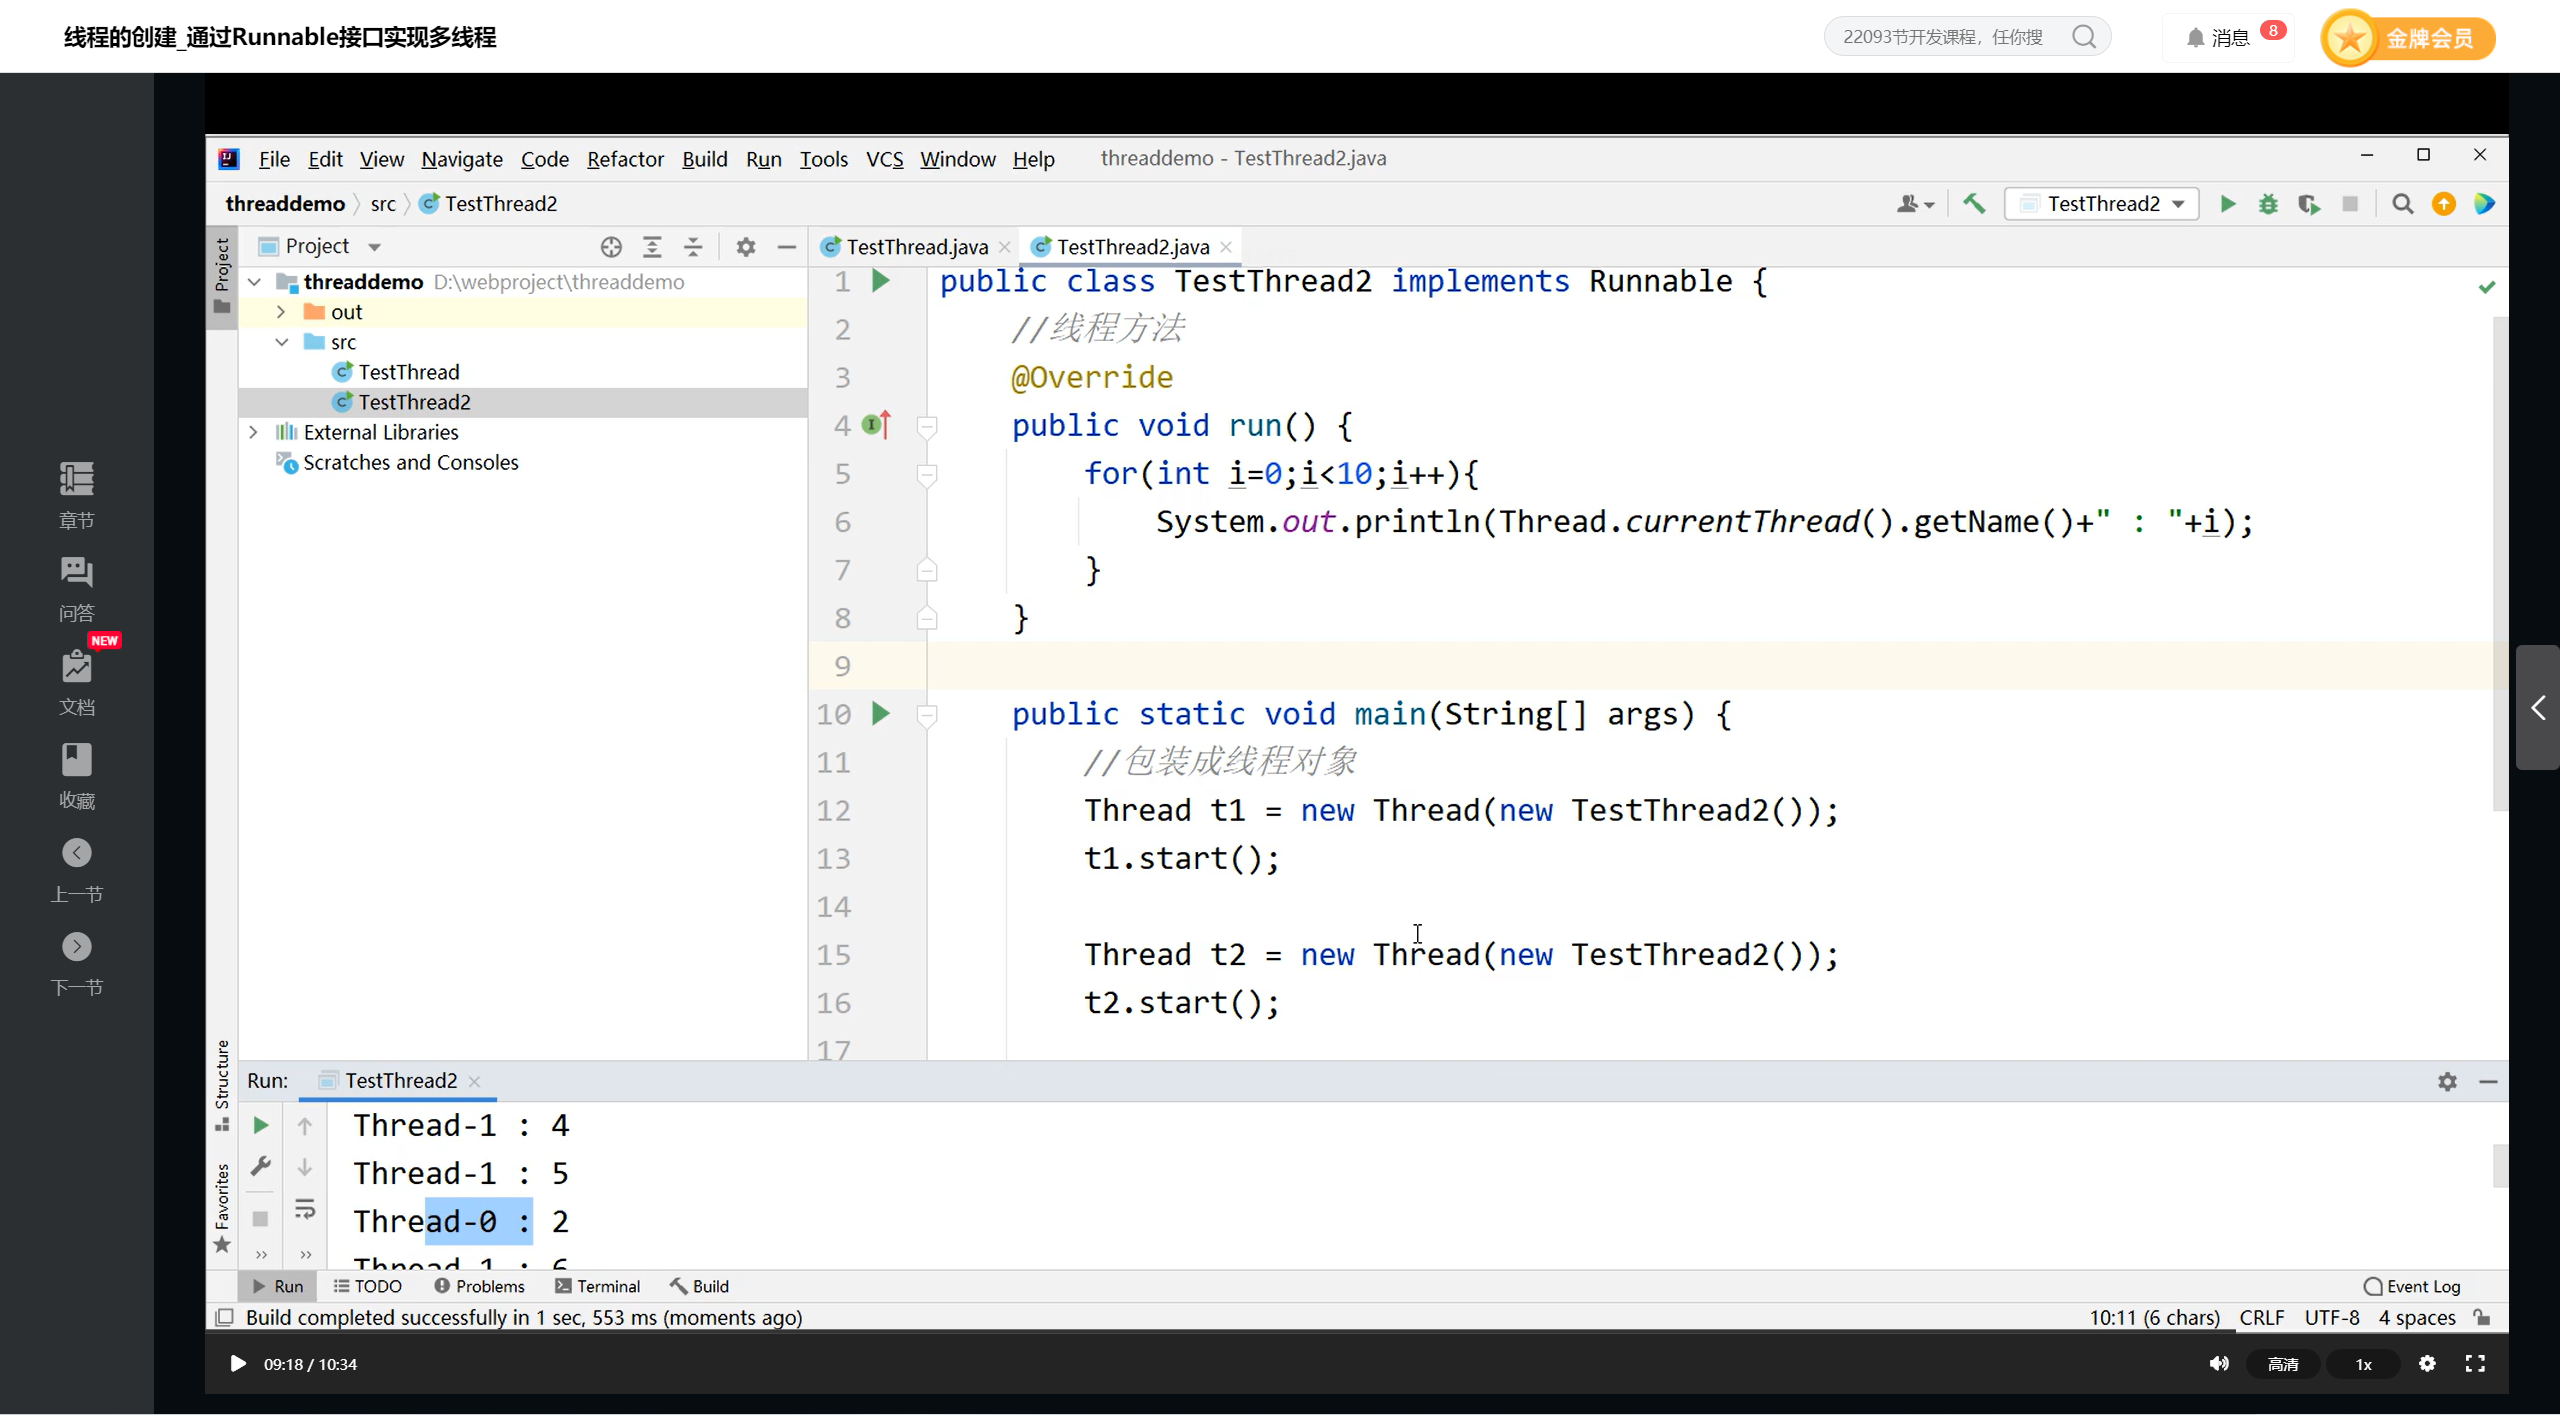Open the Refactor menu
Screen dimensions: 2560x1415
coord(625,159)
